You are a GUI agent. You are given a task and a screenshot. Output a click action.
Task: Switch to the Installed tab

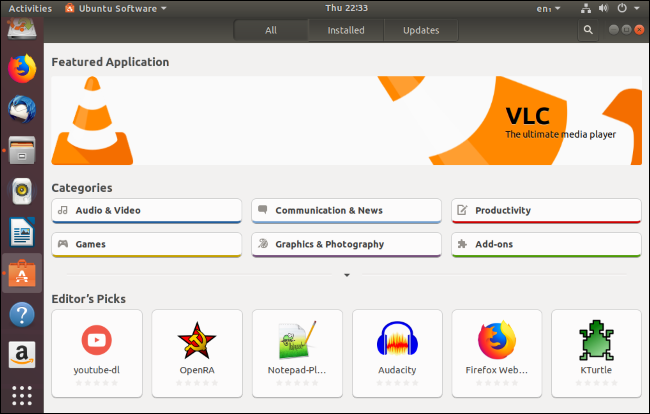346,30
